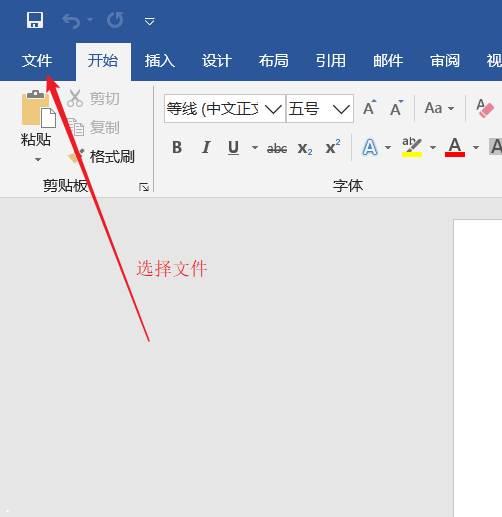Screen dimensions: 502x517
Task: Select the 布局 ribbon tab
Action: point(274,61)
